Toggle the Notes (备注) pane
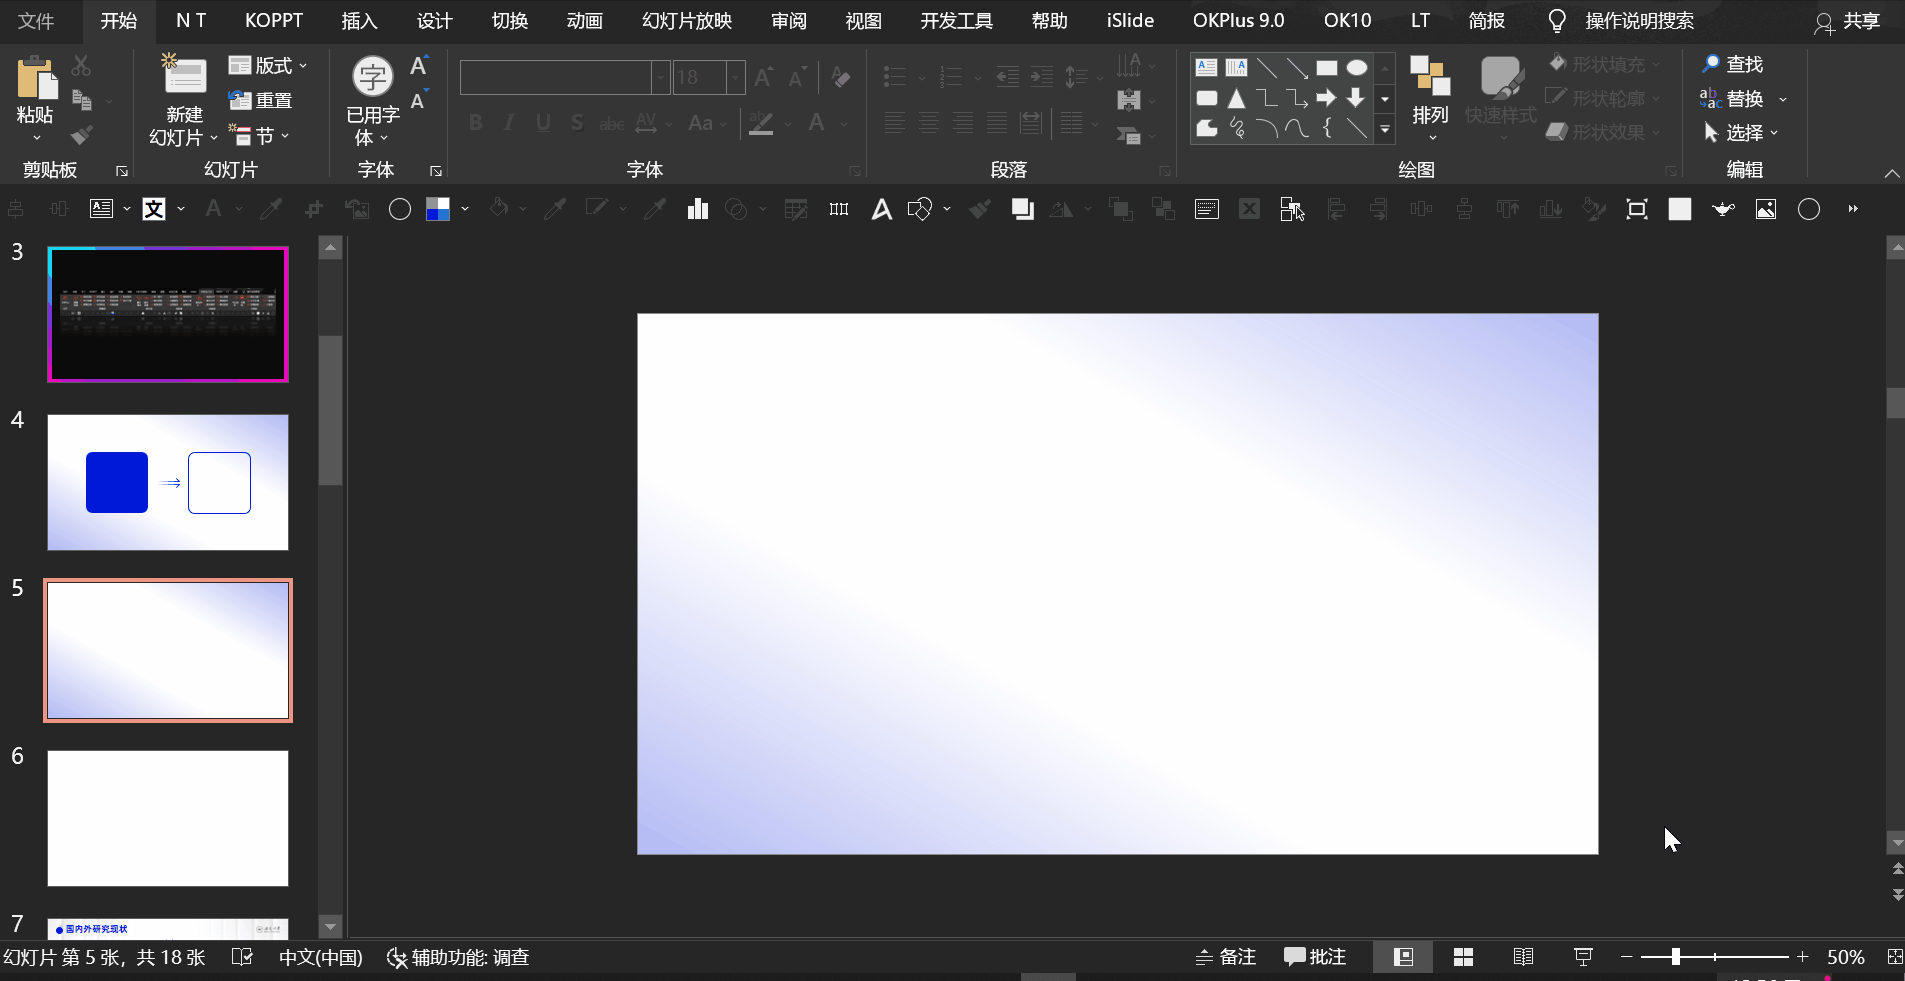1905x981 pixels. pyautogui.click(x=1226, y=957)
